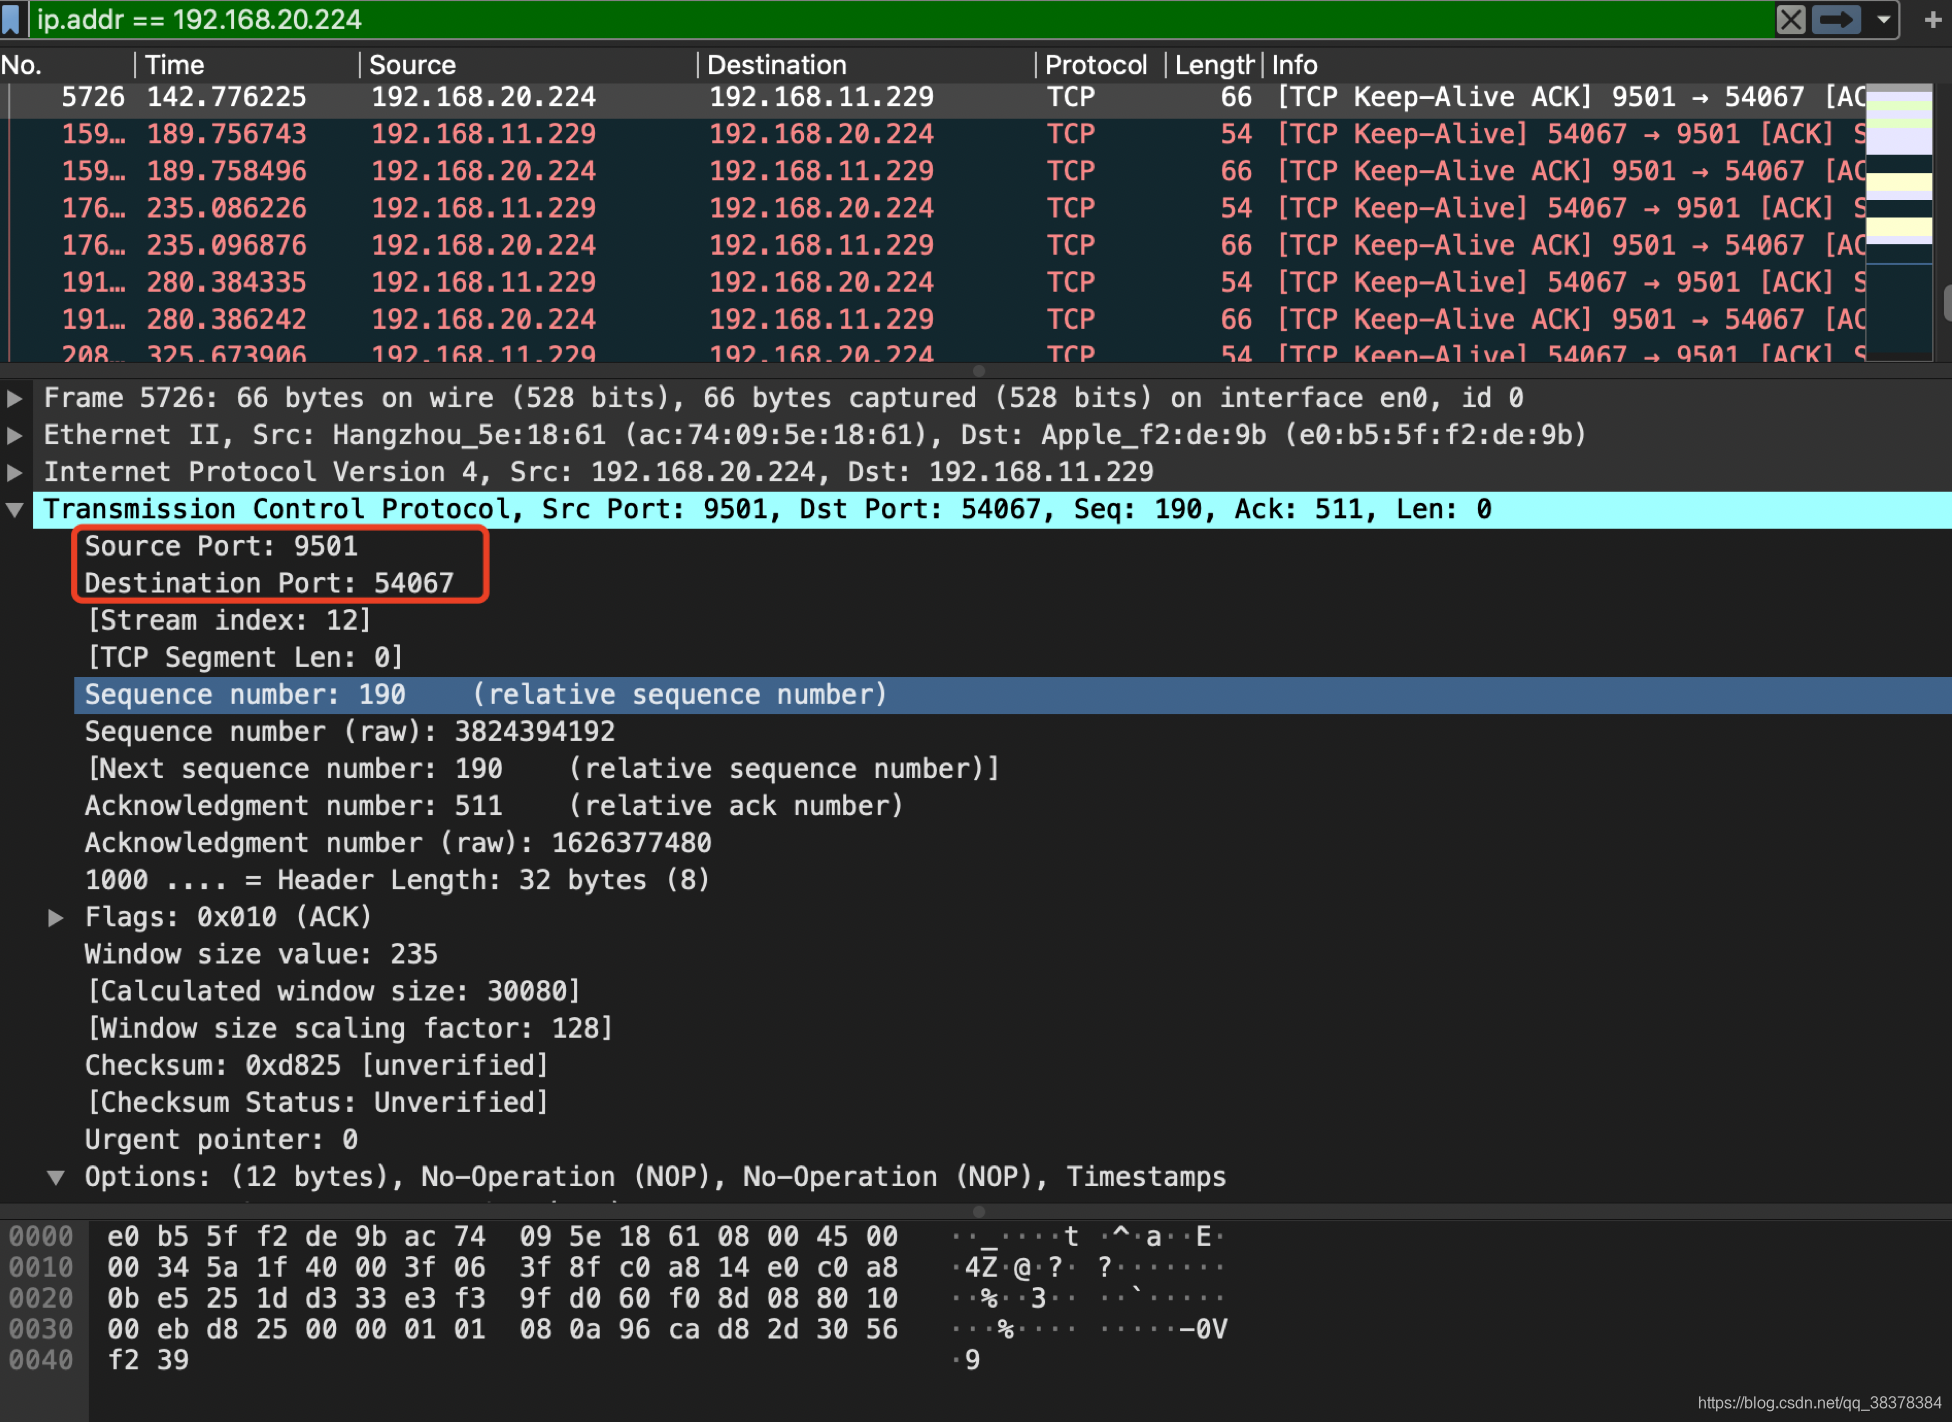
Task: Click the Destination column header
Action: tap(776, 65)
